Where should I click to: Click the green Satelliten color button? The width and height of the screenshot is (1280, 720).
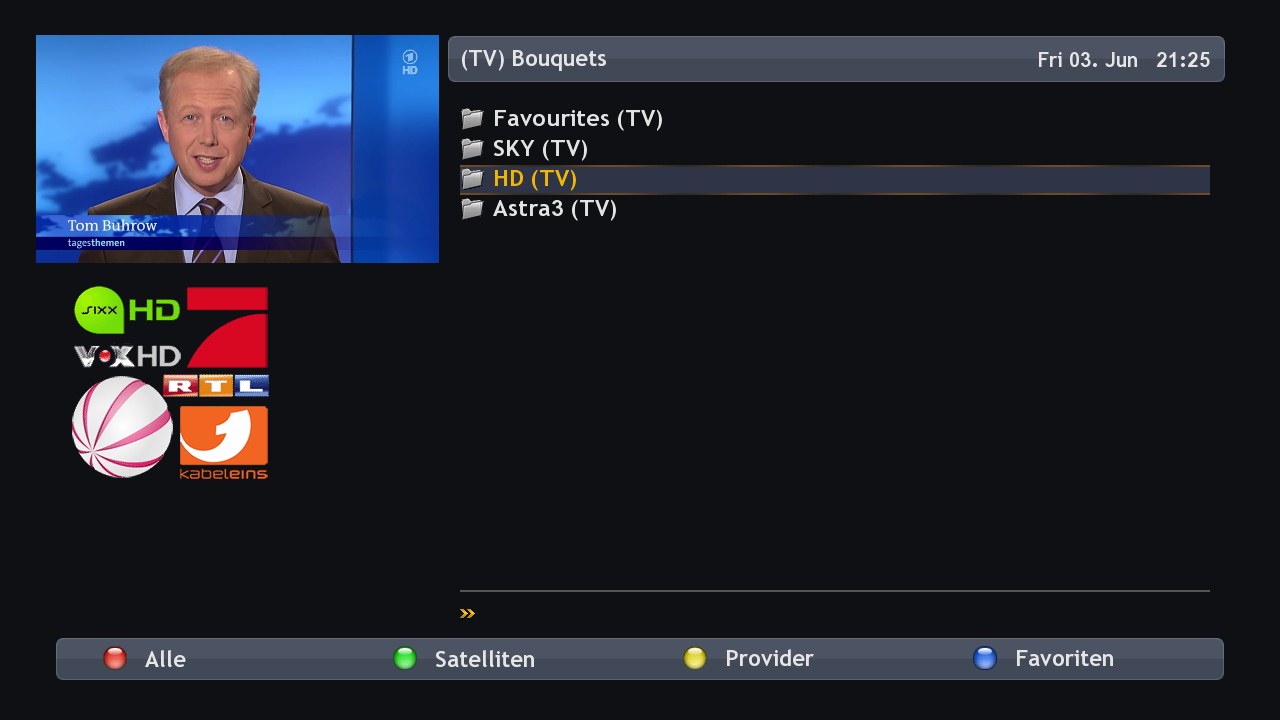(x=405, y=658)
